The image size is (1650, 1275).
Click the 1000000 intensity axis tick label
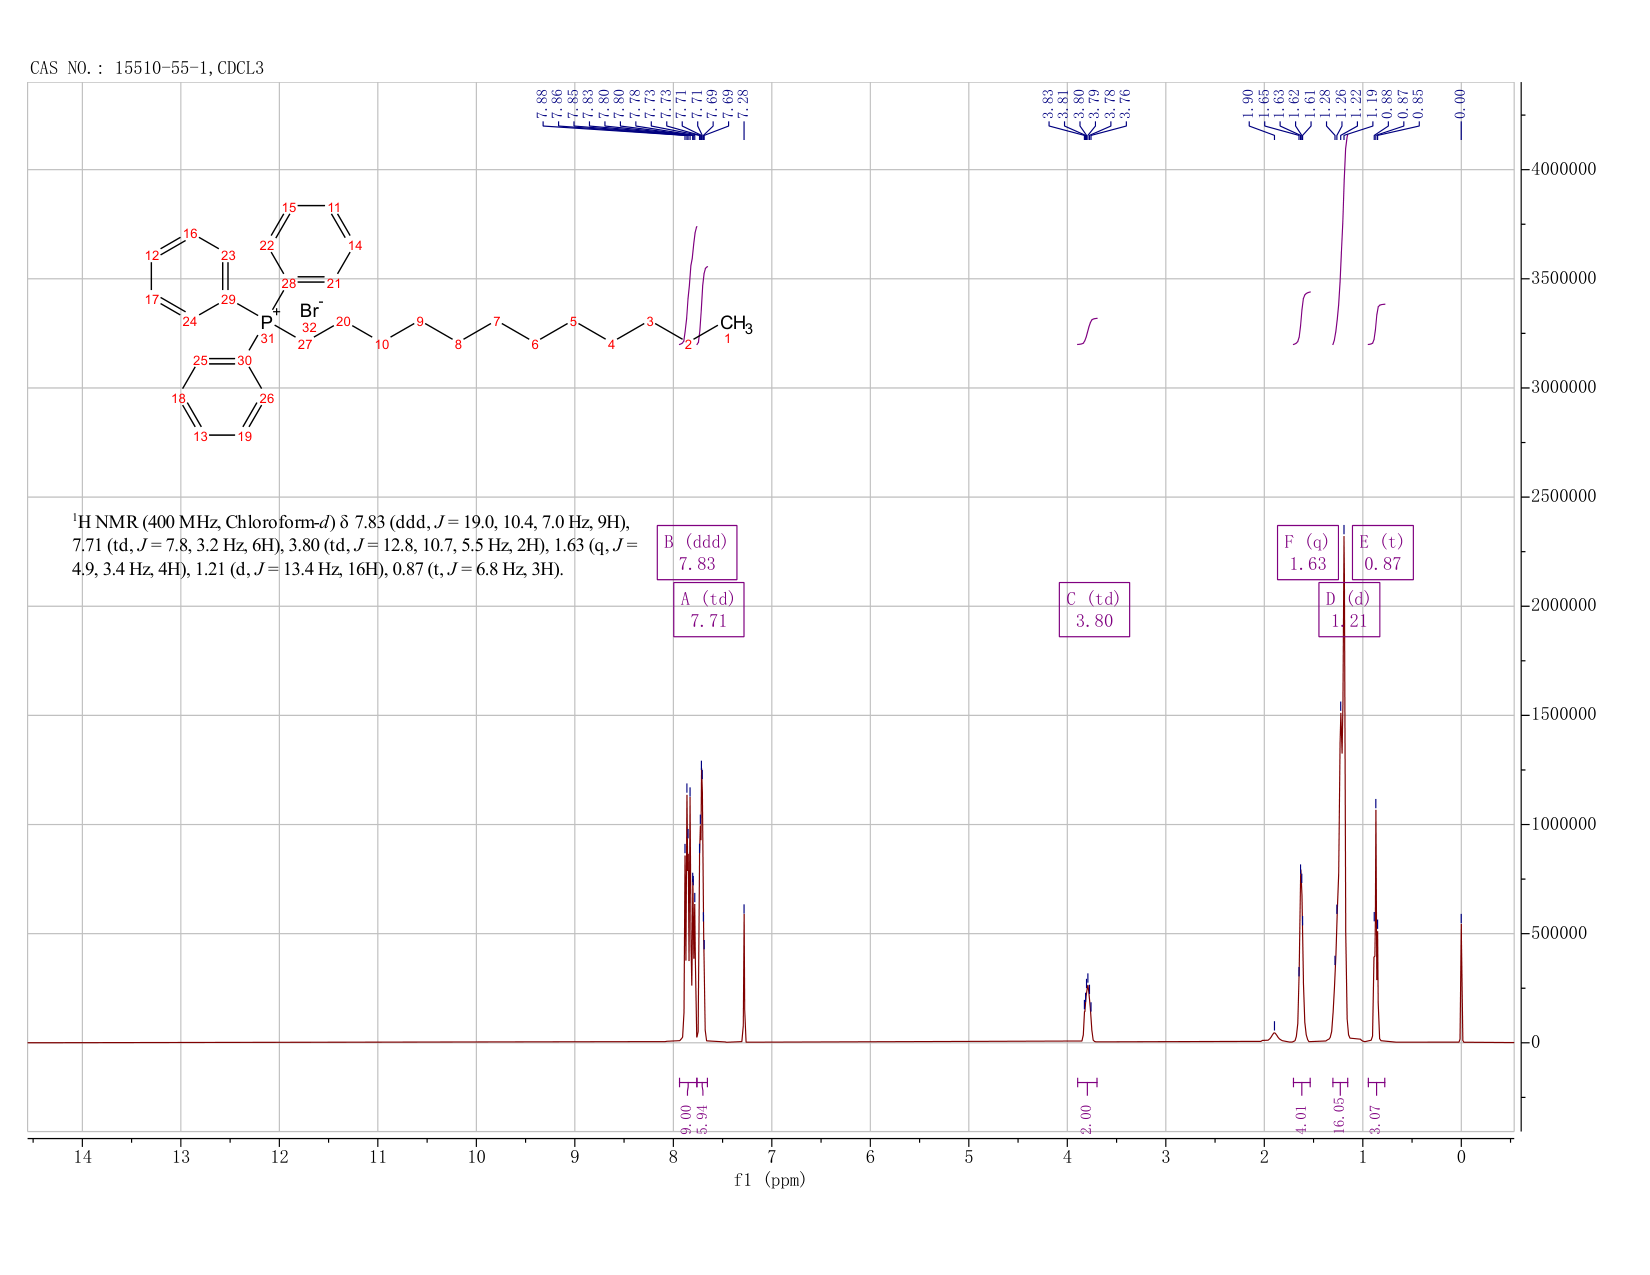coord(1564,824)
